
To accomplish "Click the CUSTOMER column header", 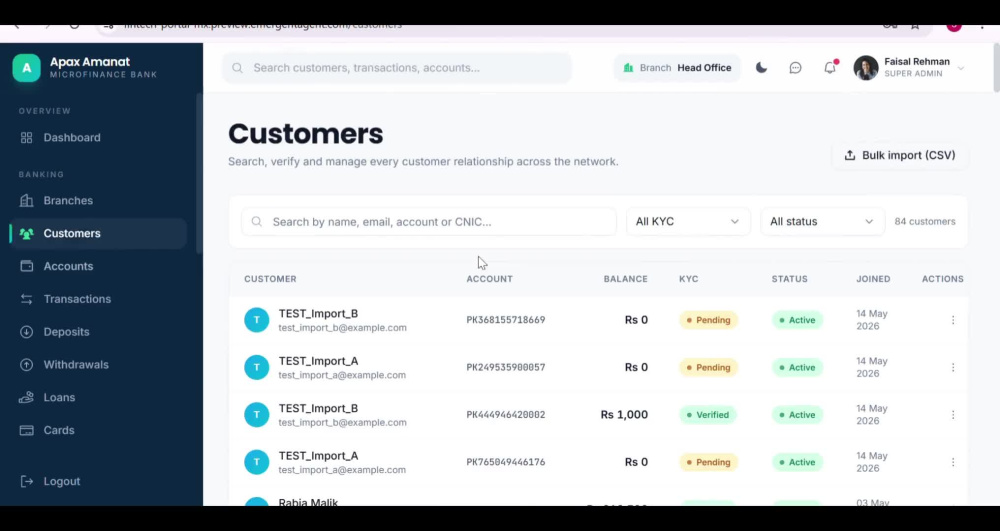I will [270, 279].
